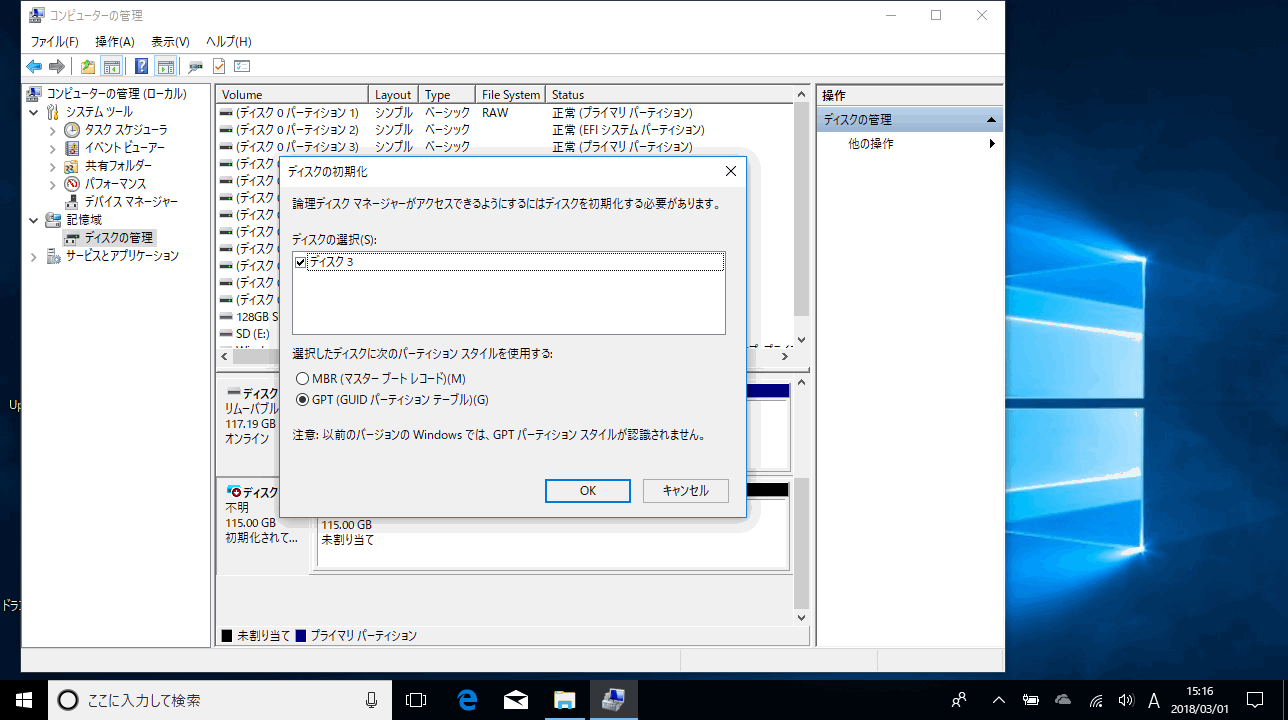Click the blue Help question mark icon
The image size is (1288, 720).
(x=141, y=67)
